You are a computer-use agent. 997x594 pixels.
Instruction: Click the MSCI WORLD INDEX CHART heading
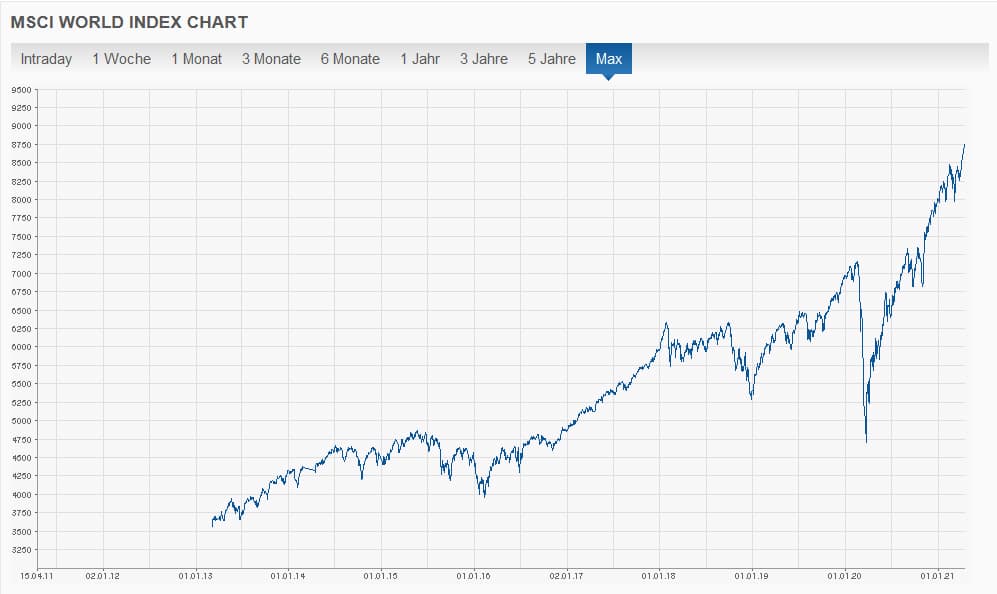tap(129, 21)
